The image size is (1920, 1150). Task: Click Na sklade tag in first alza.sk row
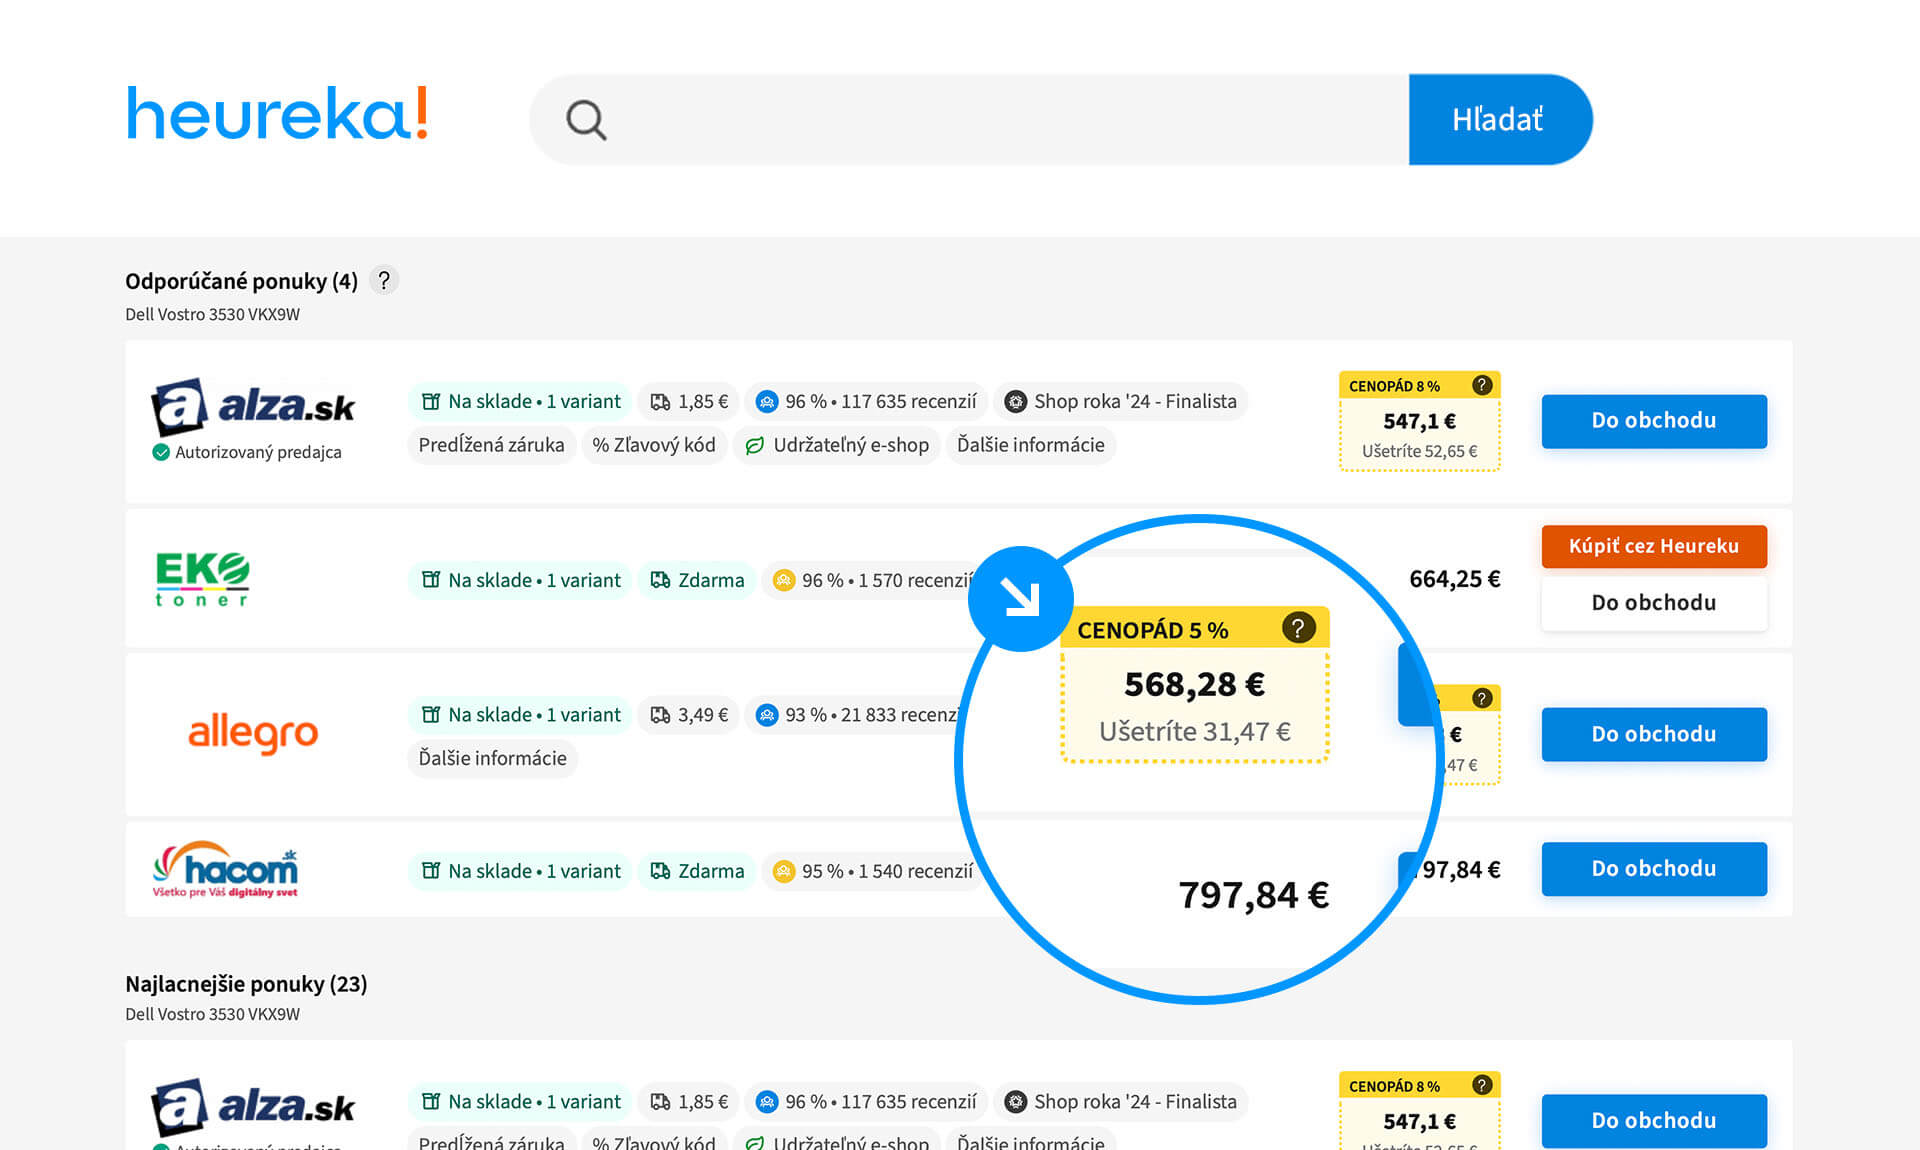click(521, 401)
